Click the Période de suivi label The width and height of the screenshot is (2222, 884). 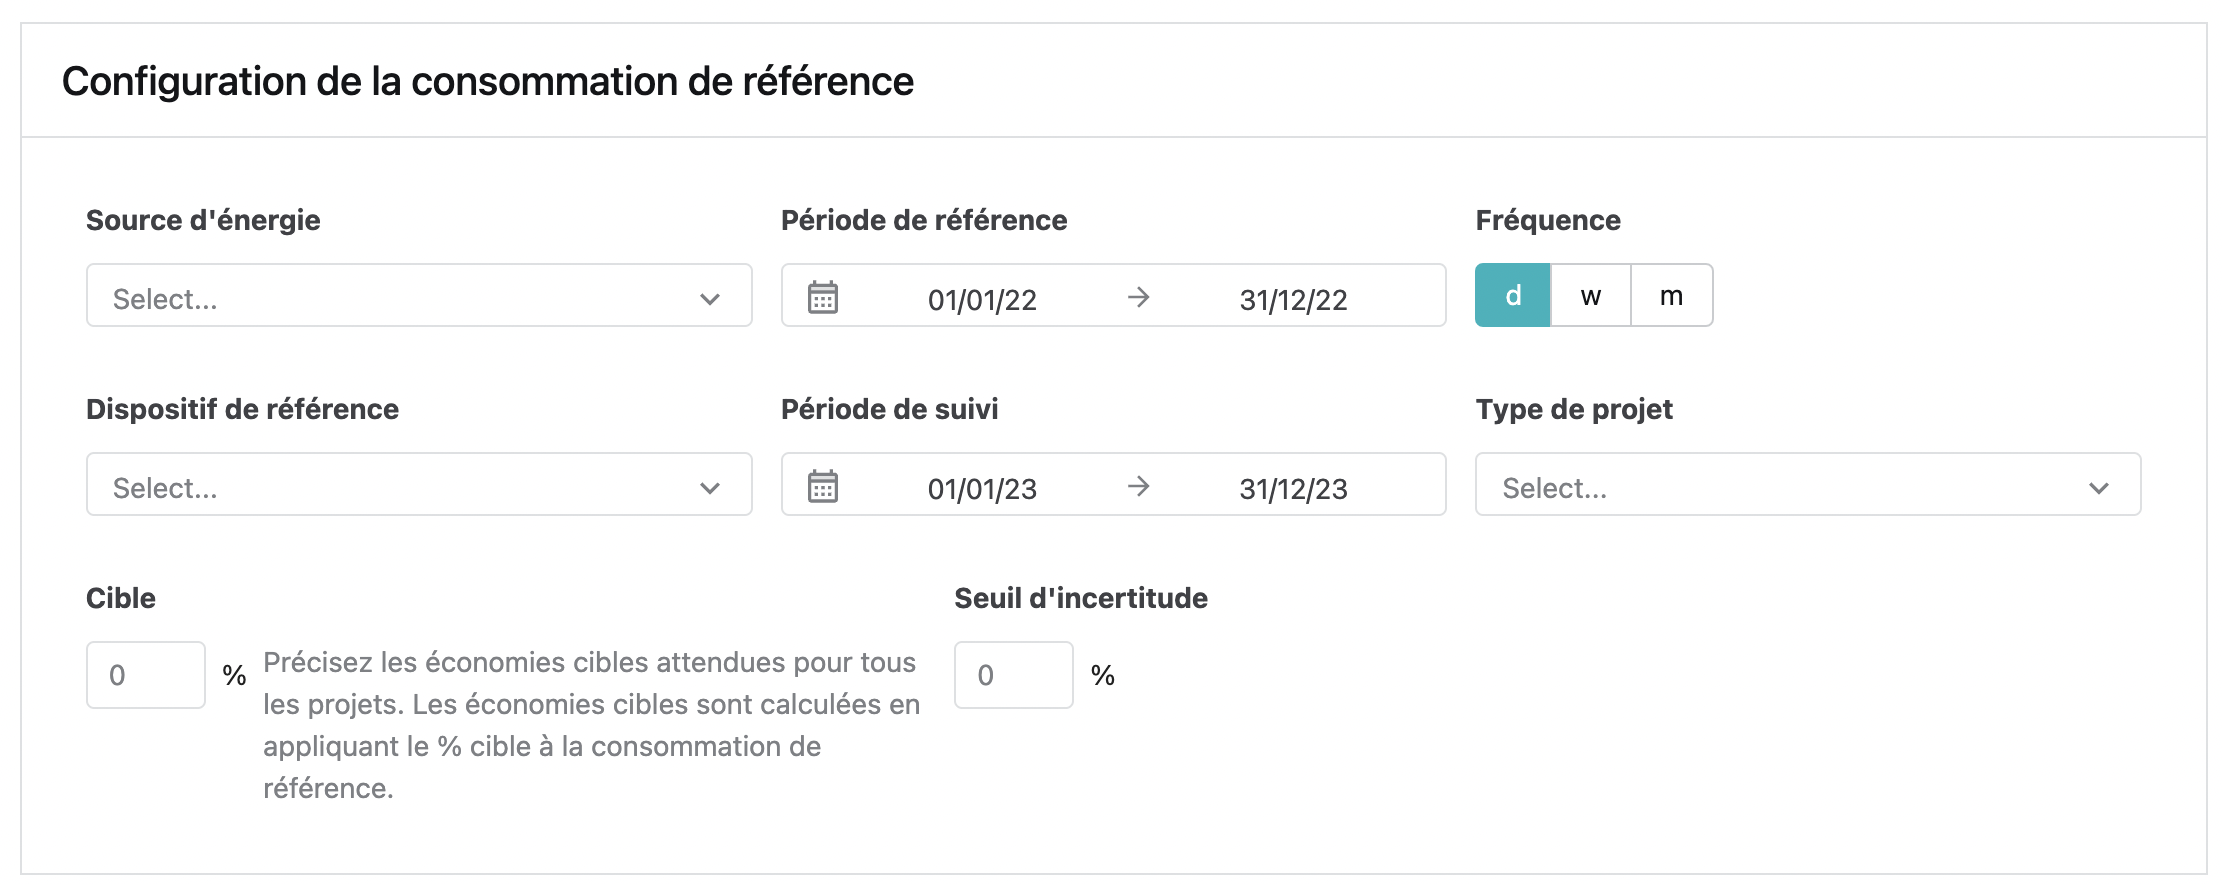tap(889, 409)
